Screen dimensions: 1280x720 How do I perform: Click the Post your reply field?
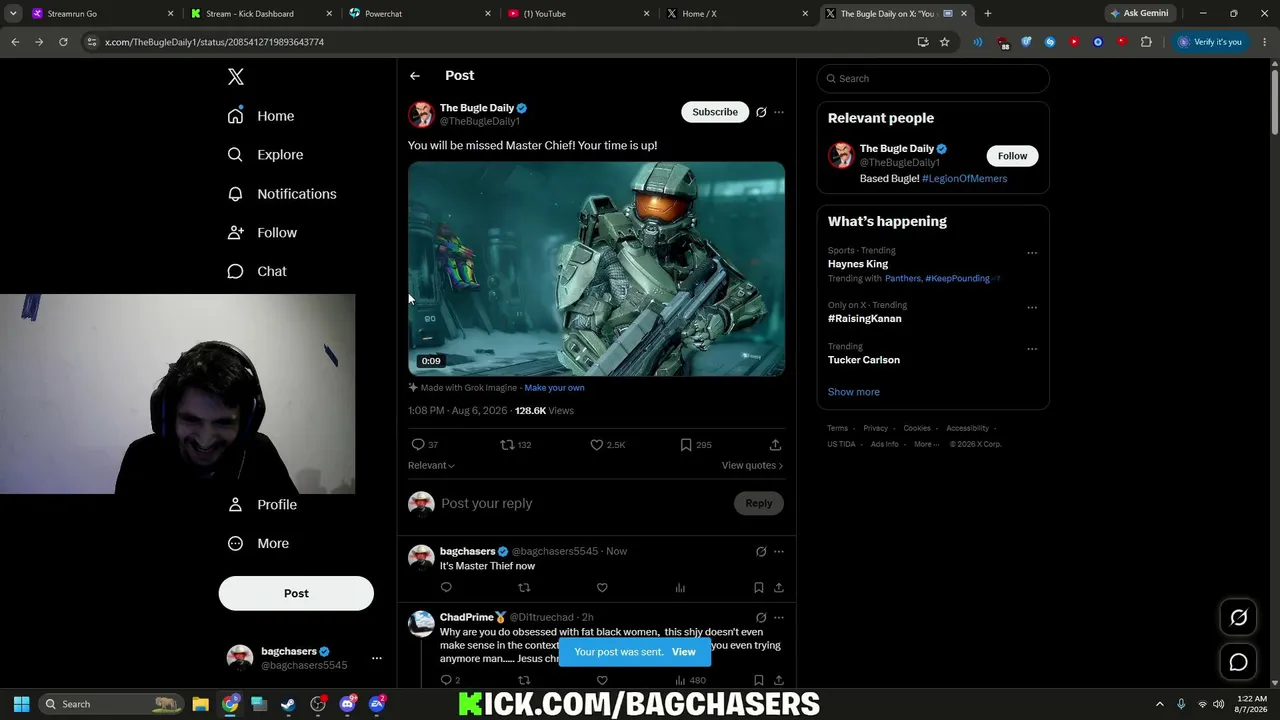click(x=583, y=504)
